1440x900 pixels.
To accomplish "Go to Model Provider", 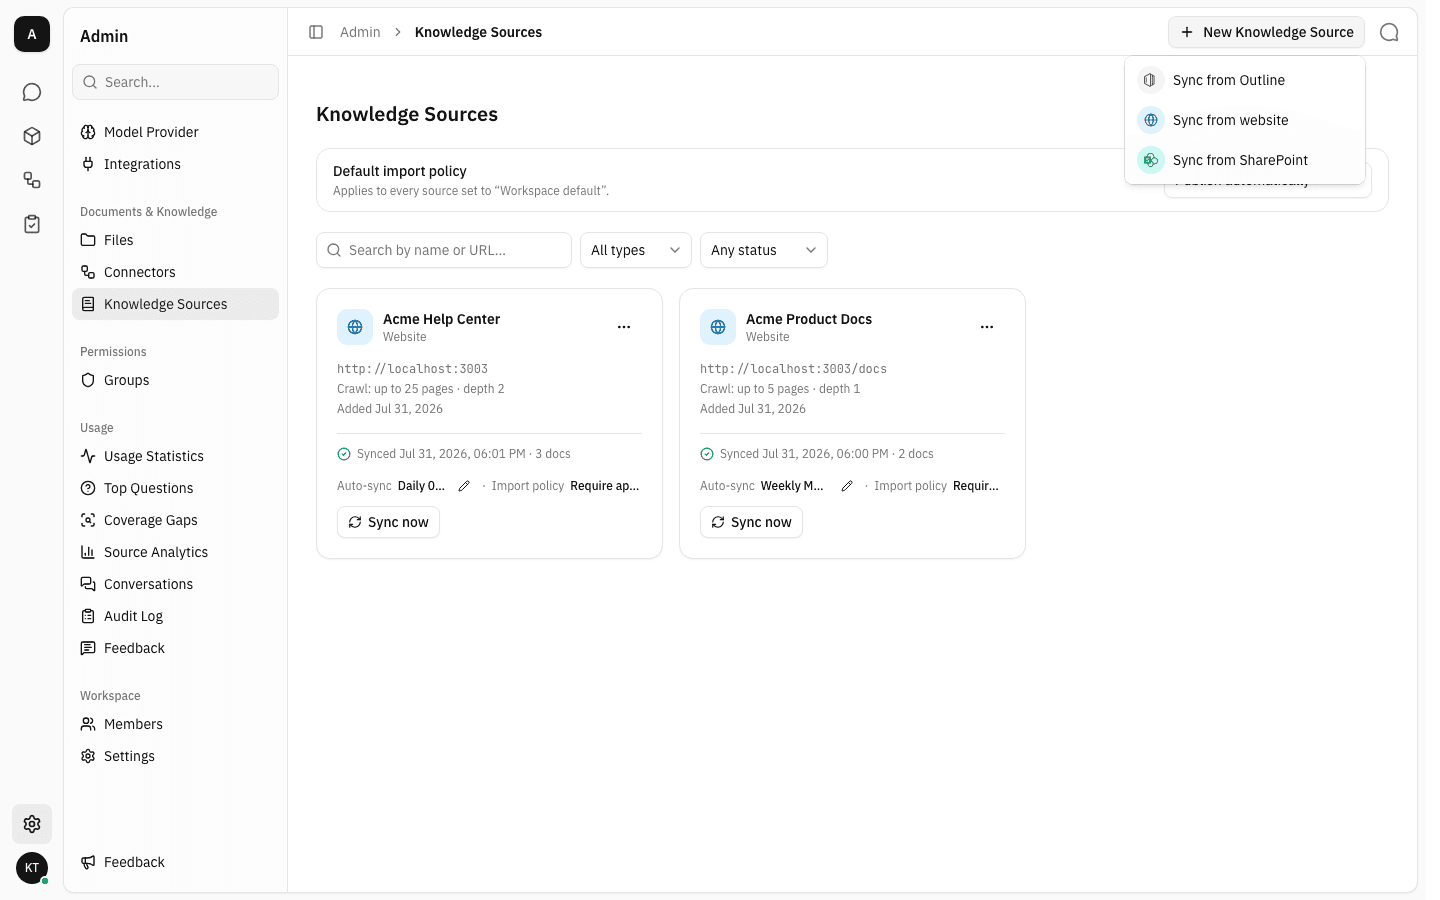I will (175, 132).
